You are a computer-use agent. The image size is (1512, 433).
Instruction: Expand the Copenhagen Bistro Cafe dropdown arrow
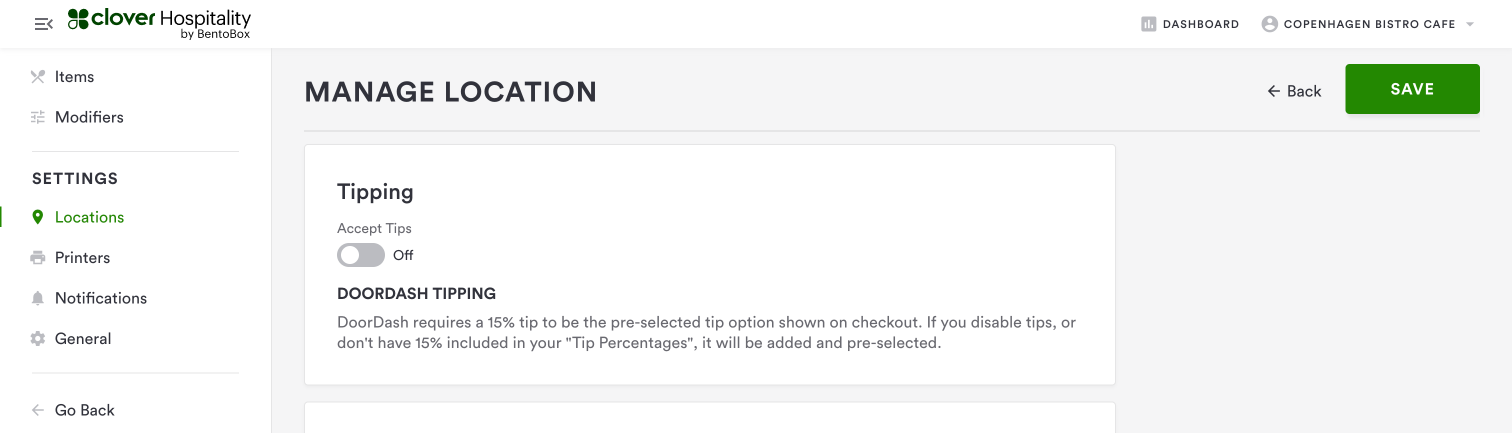pyautogui.click(x=1470, y=24)
